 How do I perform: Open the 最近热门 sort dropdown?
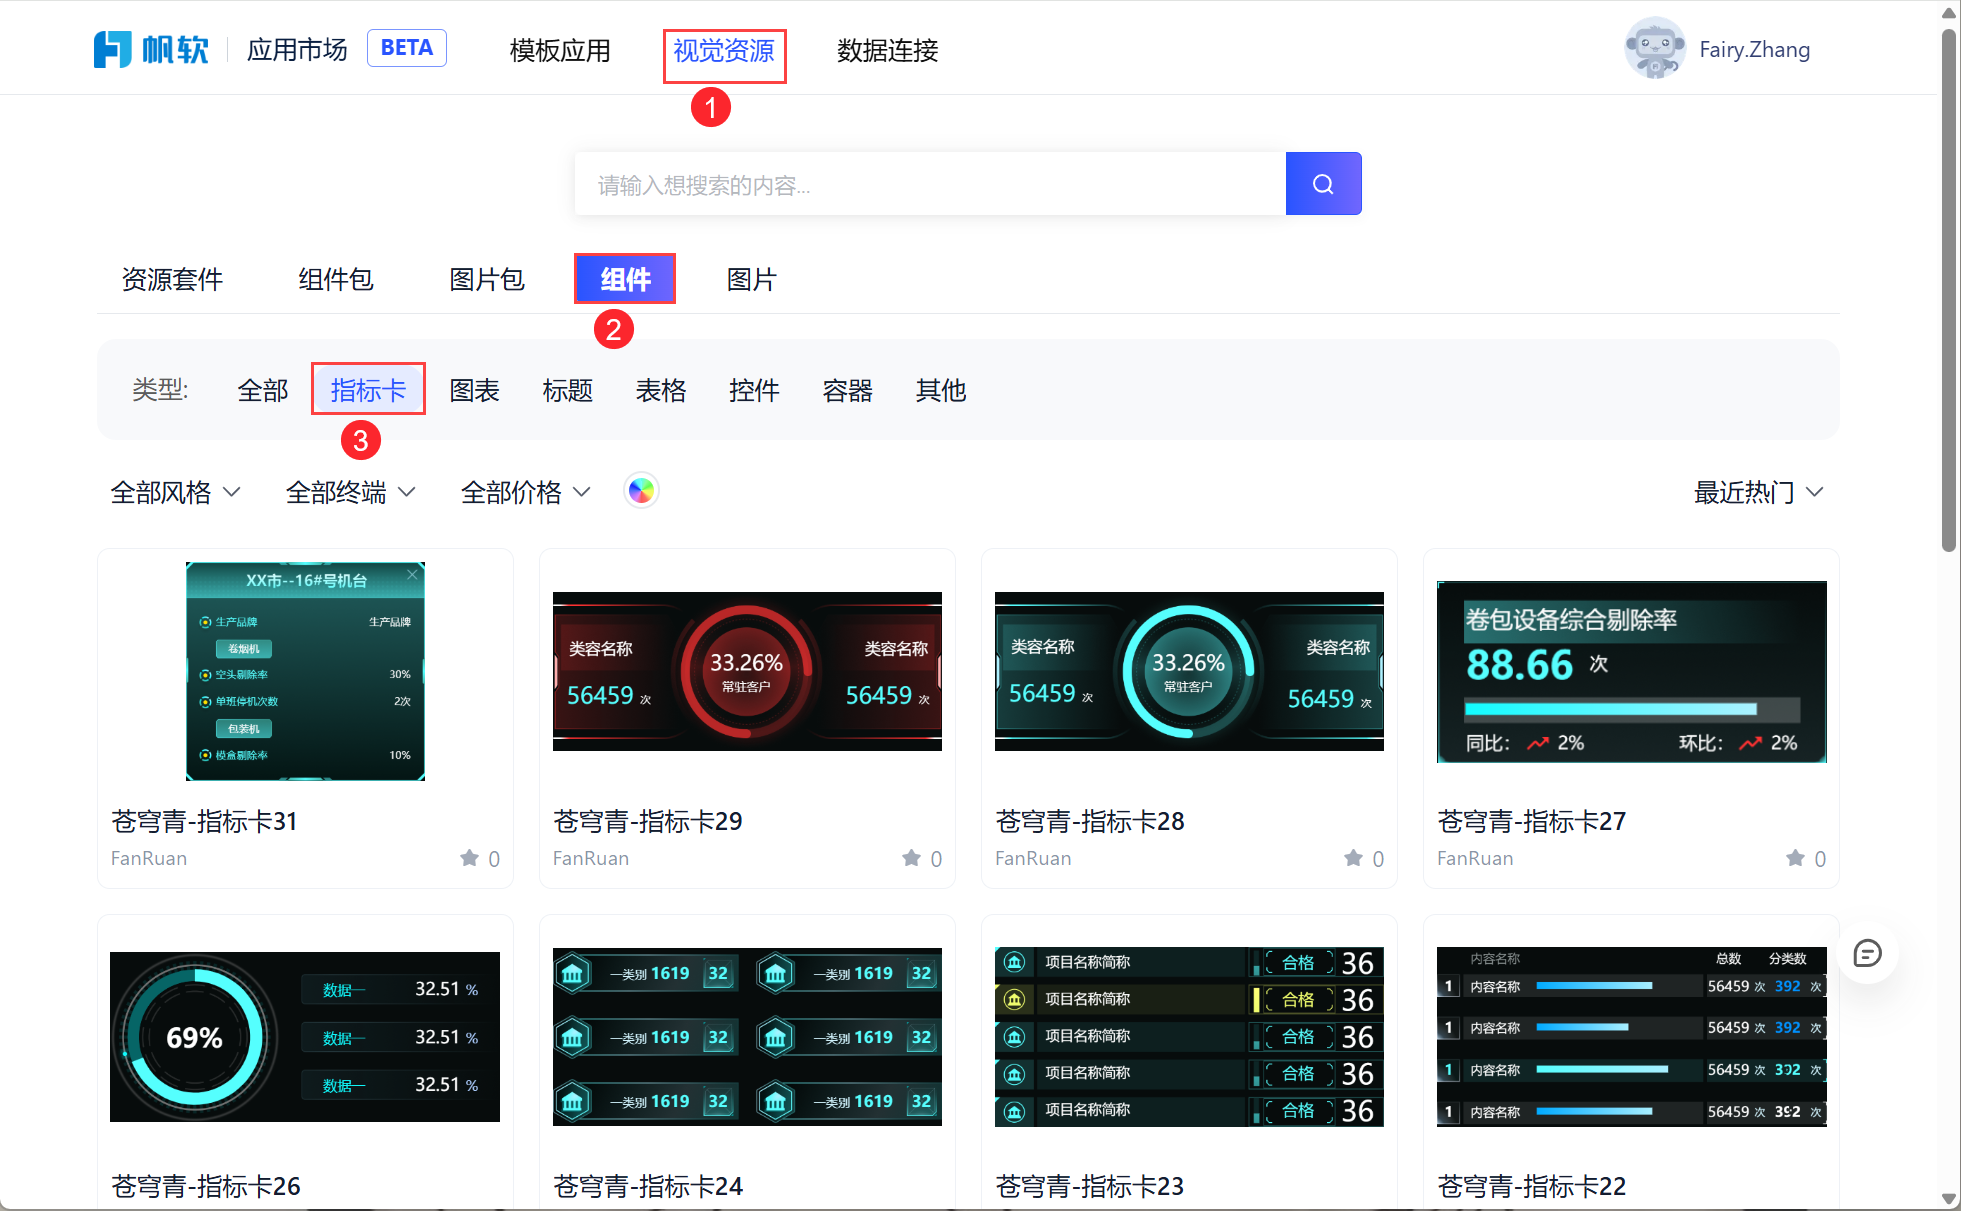click(x=1758, y=492)
